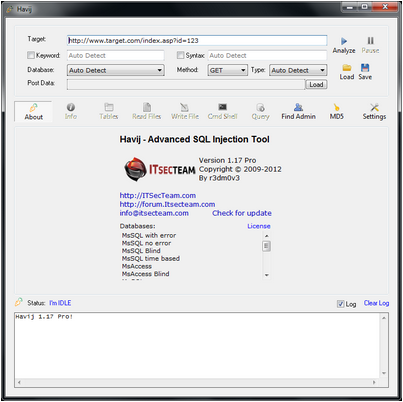
Task: Open the Cmd Shell tab
Action: tap(223, 112)
